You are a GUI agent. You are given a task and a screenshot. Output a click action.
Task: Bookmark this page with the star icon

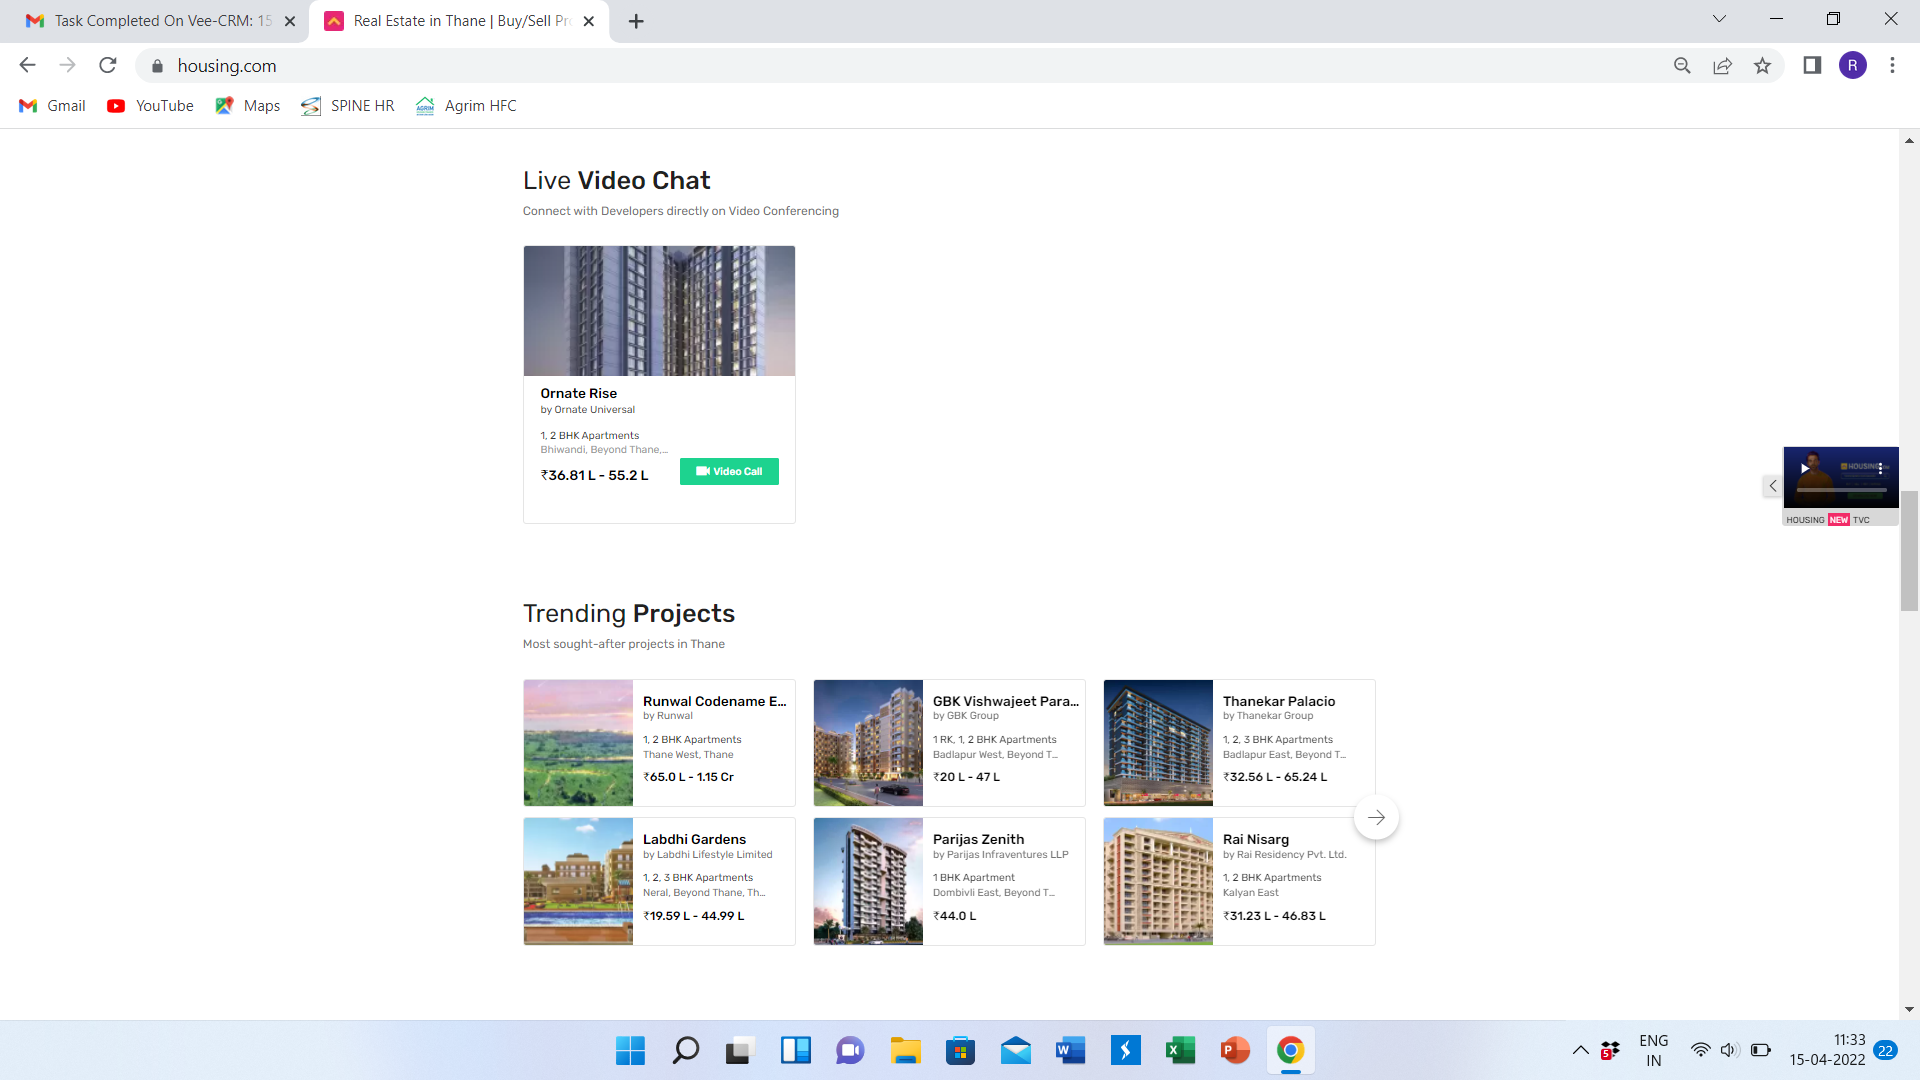click(1762, 66)
